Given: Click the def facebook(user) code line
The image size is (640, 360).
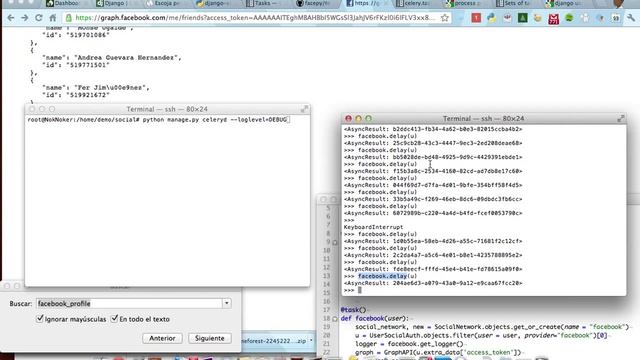Looking at the screenshot, I should tap(374, 318).
